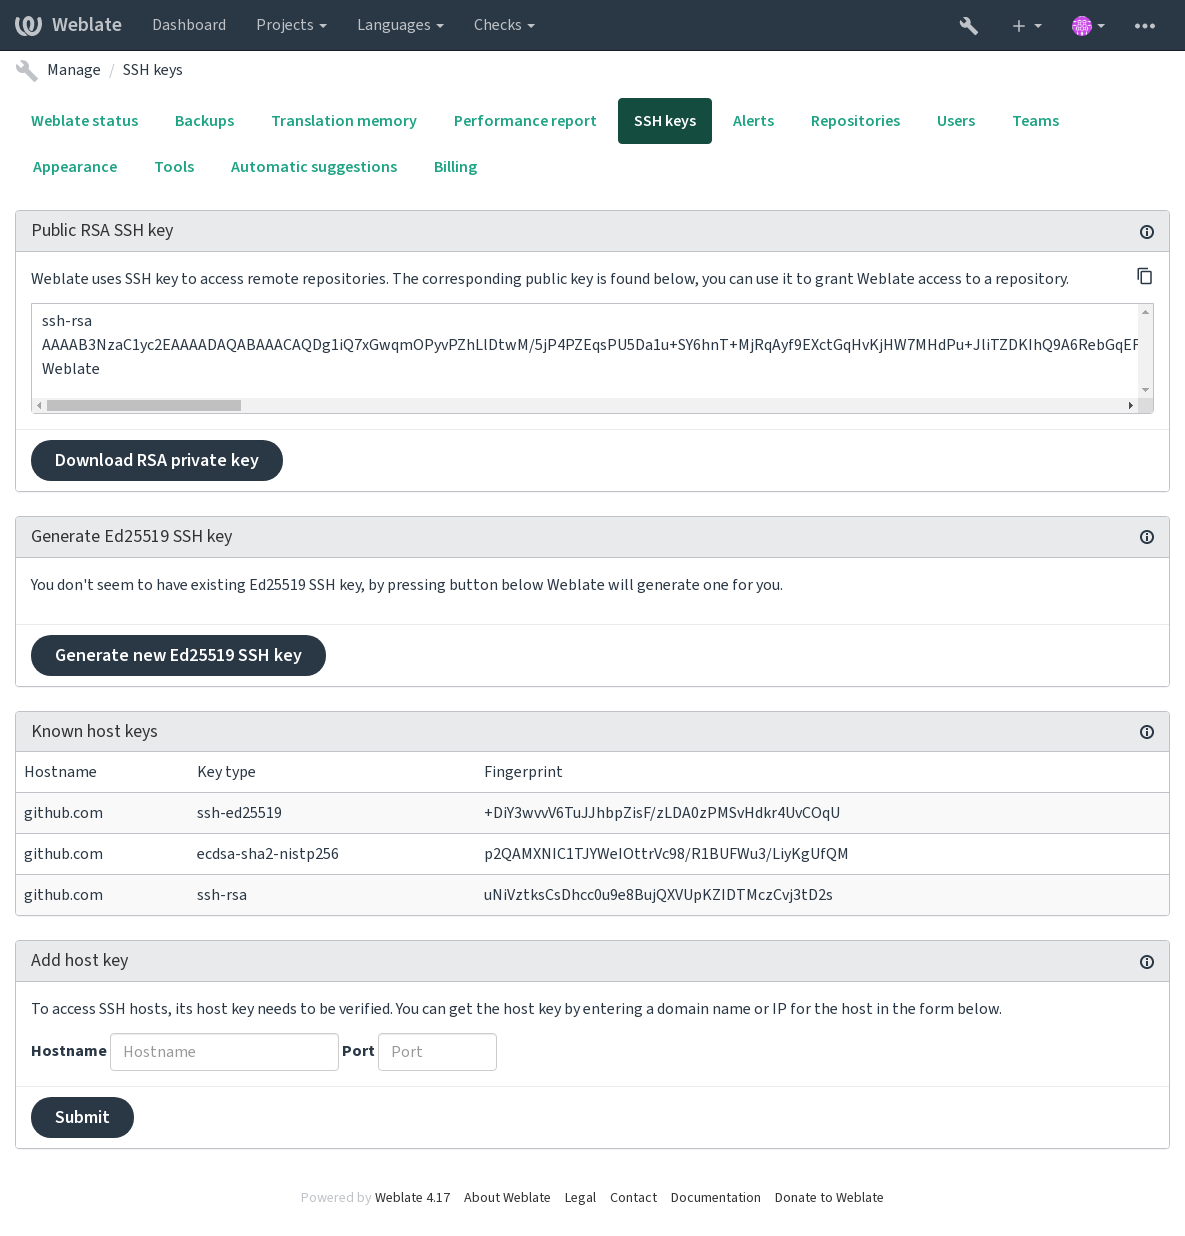Switch to Alerts tab
1185x1236 pixels.
pyautogui.click(x=753, y=121)
